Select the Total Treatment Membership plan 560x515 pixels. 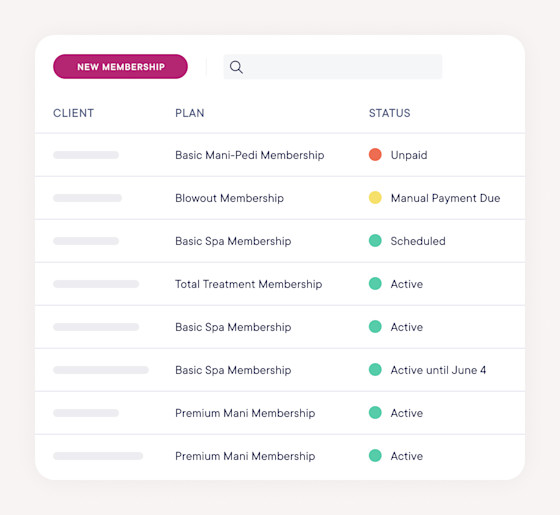click(x=249, y=284)
